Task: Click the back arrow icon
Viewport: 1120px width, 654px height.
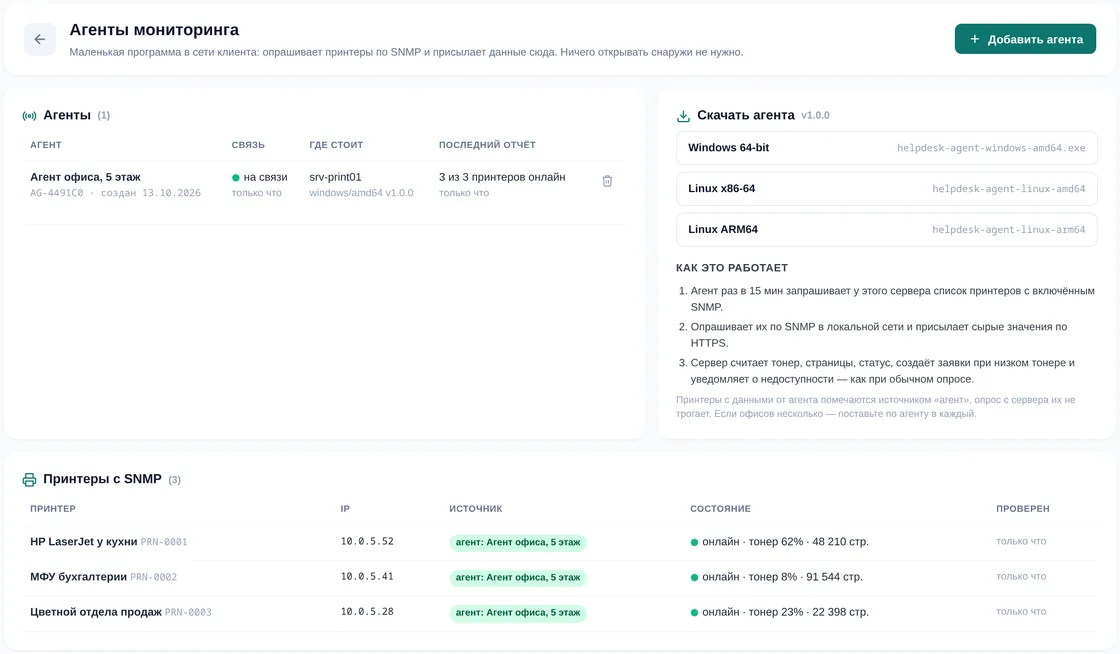Action: tap(39, 39)
